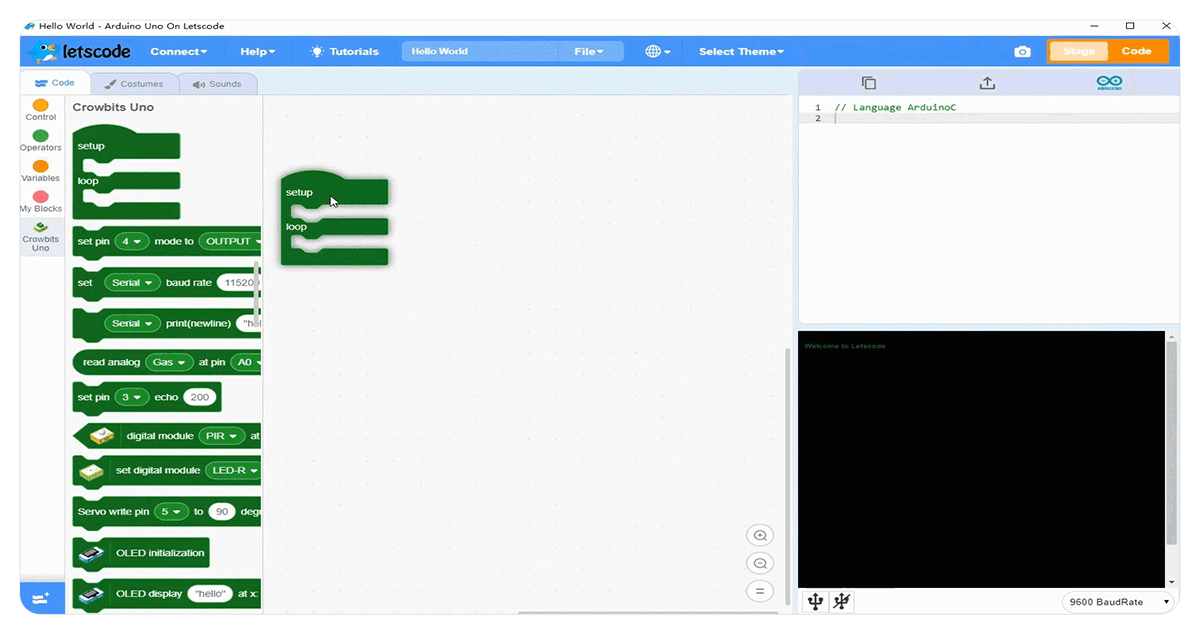Screen dimensions: 1200x634
Task: Choose the Operators block category
Action: pos(41,141)
